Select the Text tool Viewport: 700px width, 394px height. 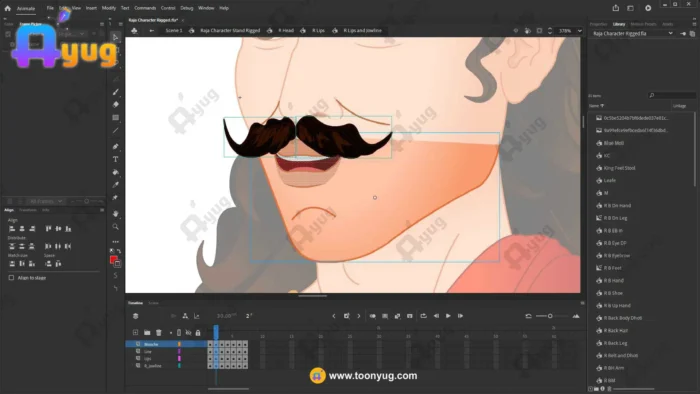point(116,159)
